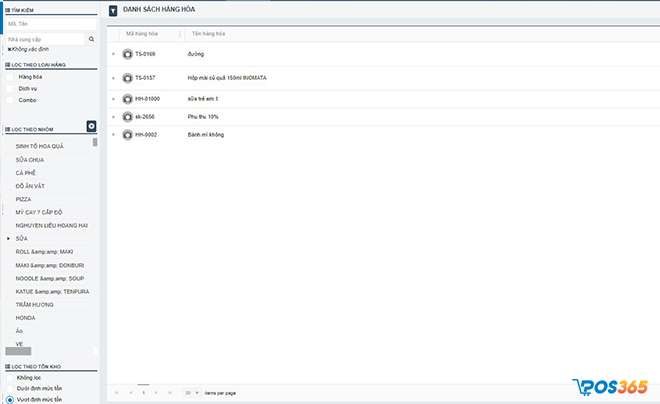Image resolution: width=660 pixels, height=404 pixels.
Task: Click product name sữa trẻ em 1
Action: (203, 99)
